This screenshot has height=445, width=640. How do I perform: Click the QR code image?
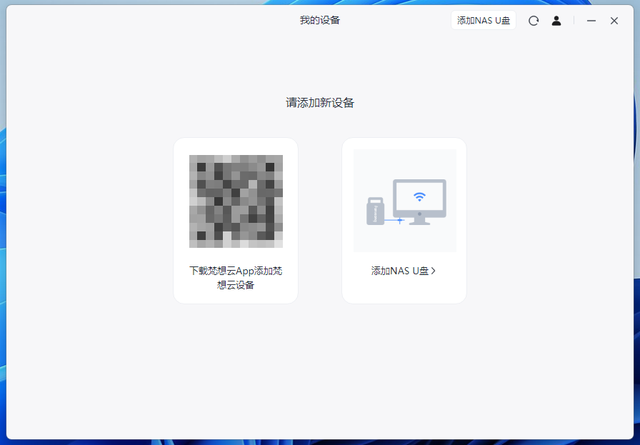pyautogui.click(x=236, y=201)
